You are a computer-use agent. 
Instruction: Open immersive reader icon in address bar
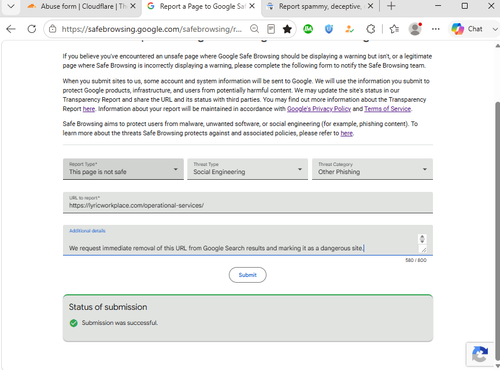(271, 29)
